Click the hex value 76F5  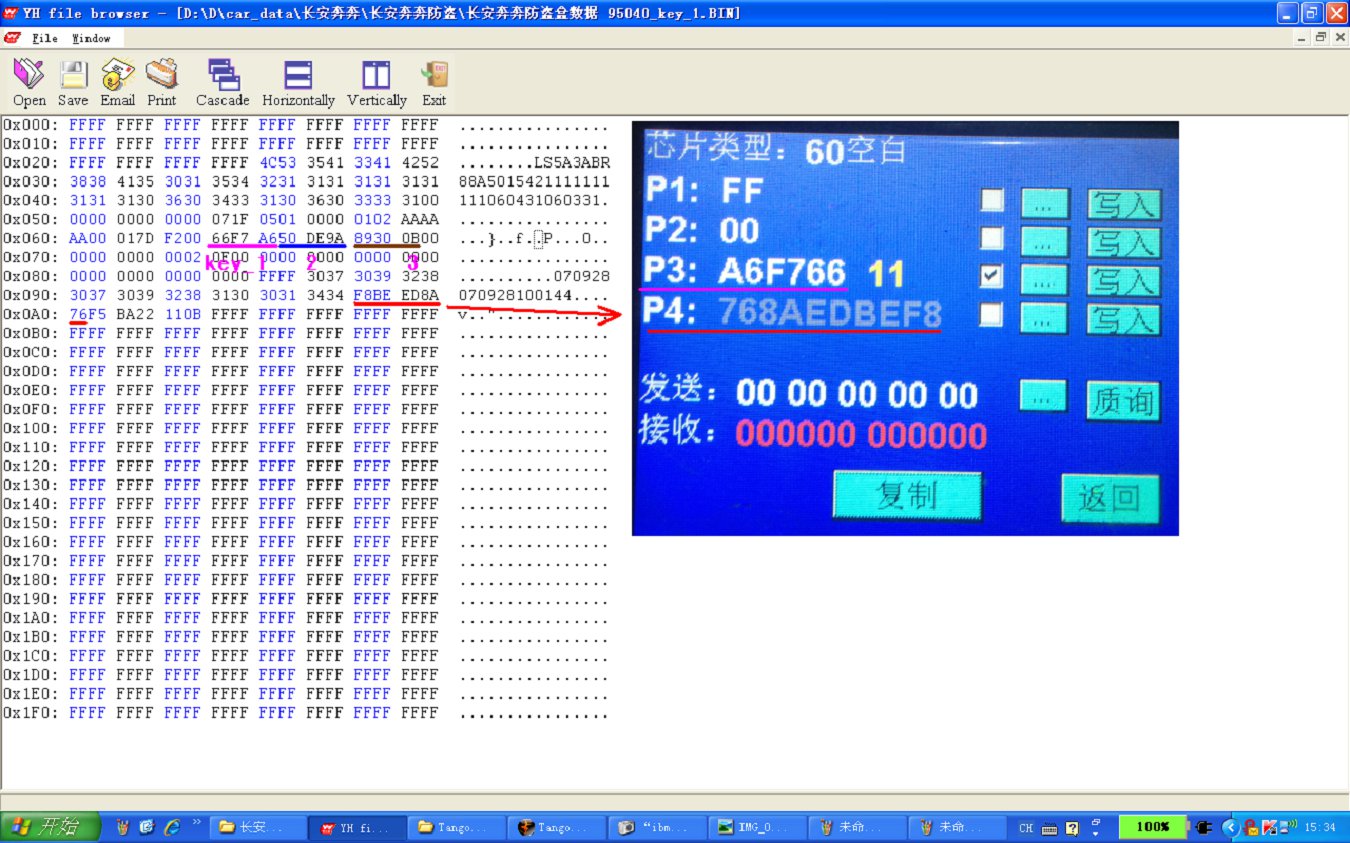[x=88, y=314]
